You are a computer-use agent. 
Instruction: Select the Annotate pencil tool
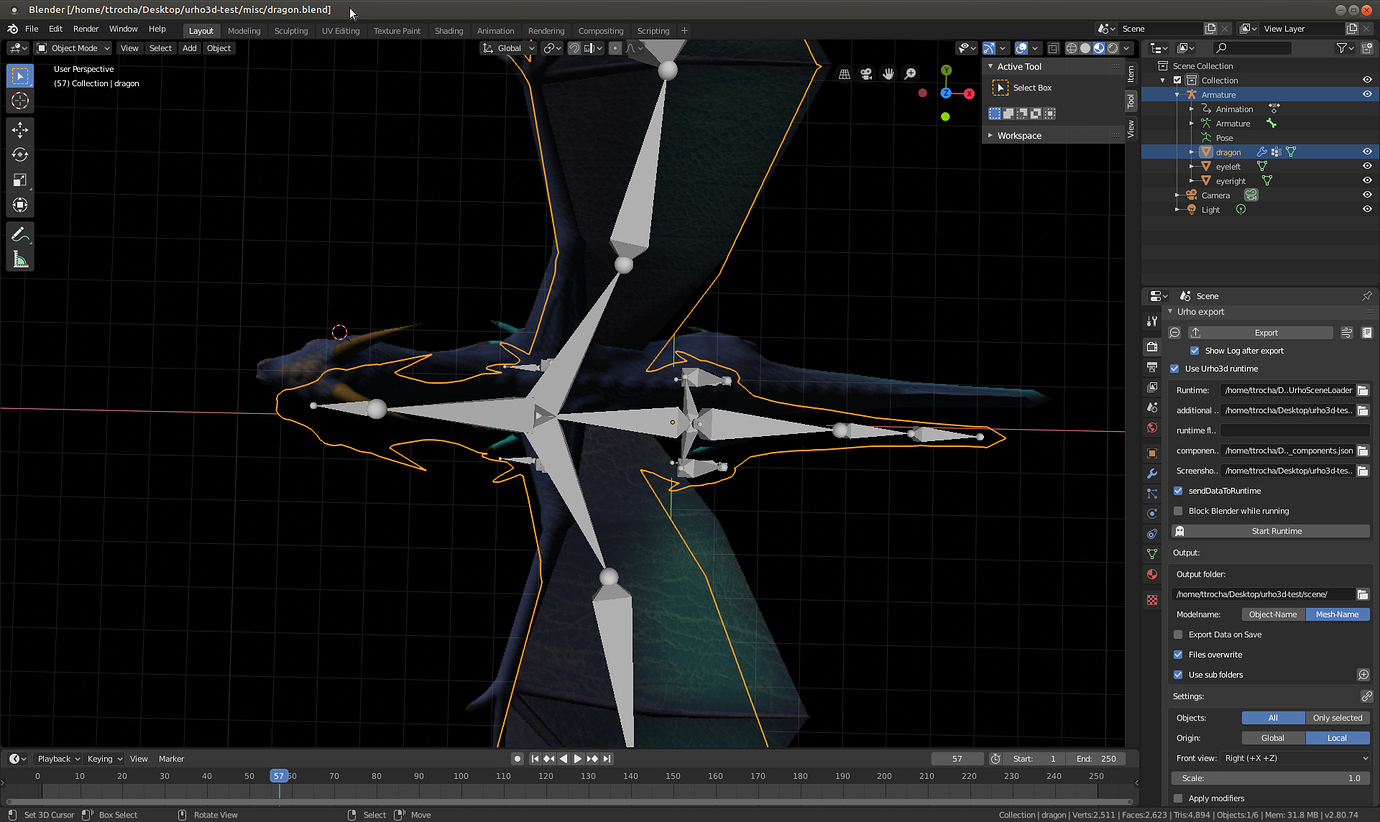click(20, 234)
